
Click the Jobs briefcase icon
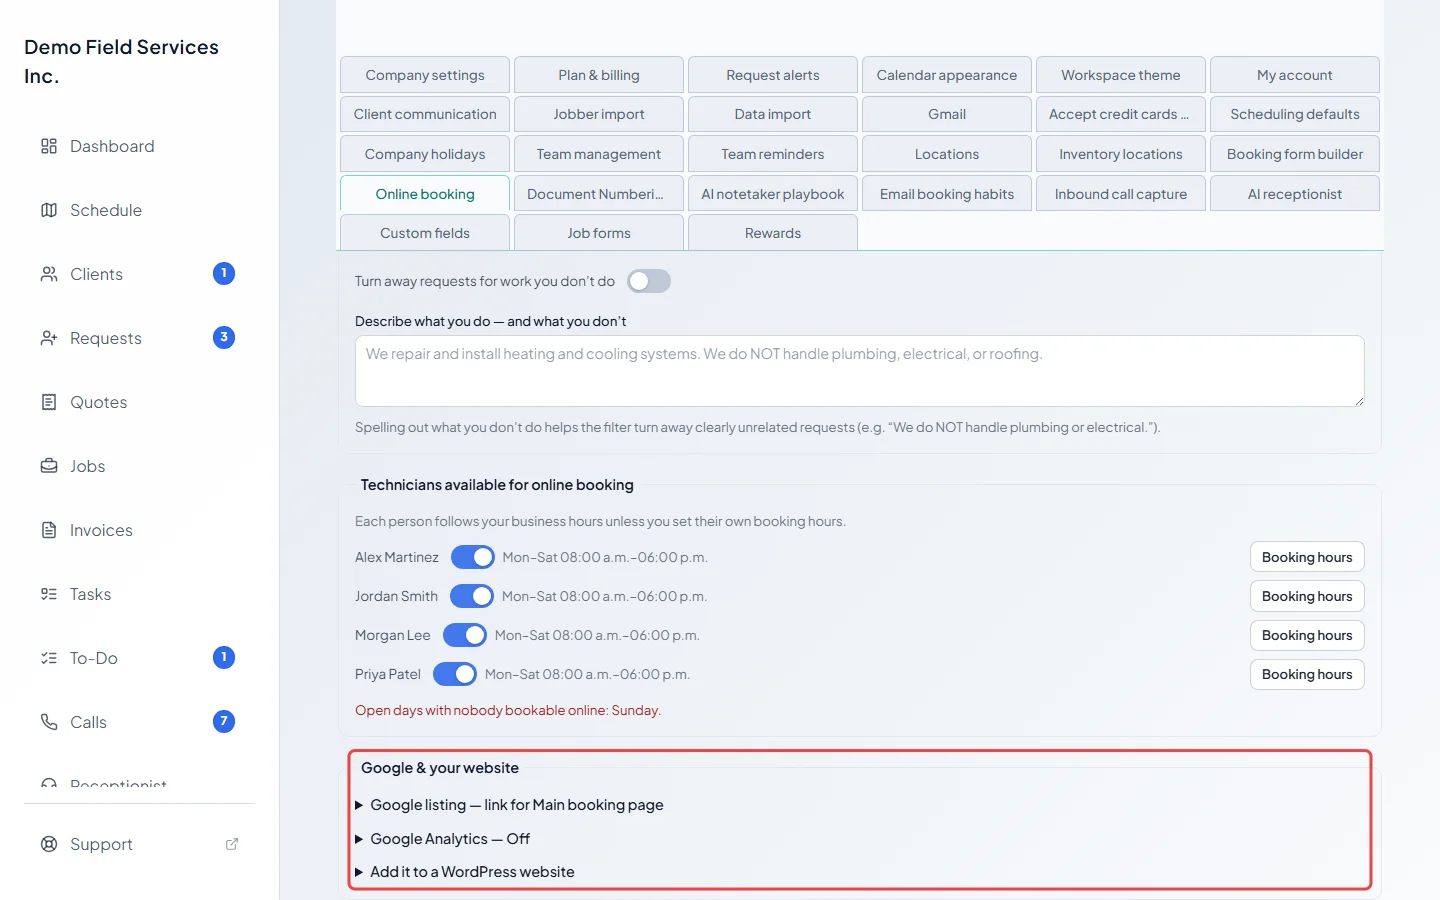49,466
